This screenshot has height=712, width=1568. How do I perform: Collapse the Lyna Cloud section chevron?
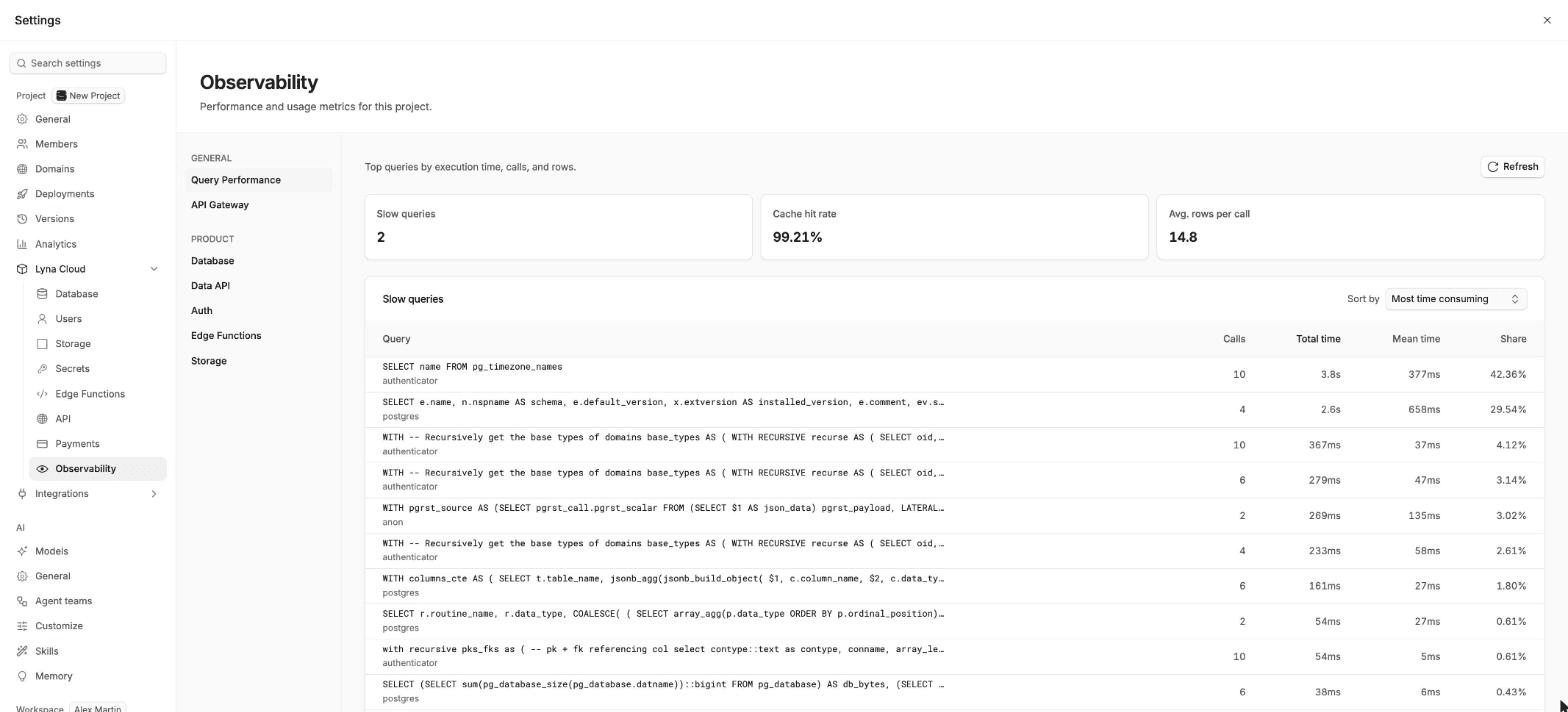(153, 269)
